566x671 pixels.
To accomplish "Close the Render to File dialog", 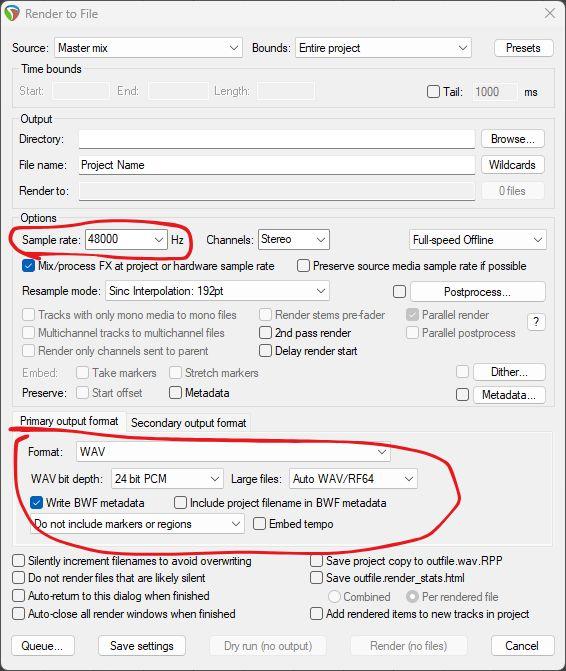I will tap(550, 13).
